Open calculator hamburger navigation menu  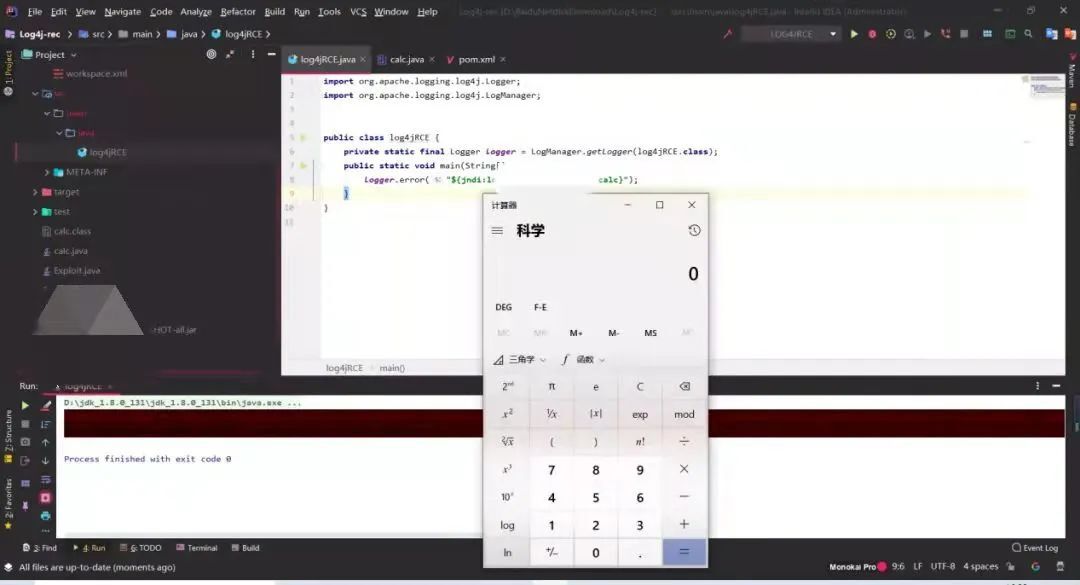(x=497, y=231)
